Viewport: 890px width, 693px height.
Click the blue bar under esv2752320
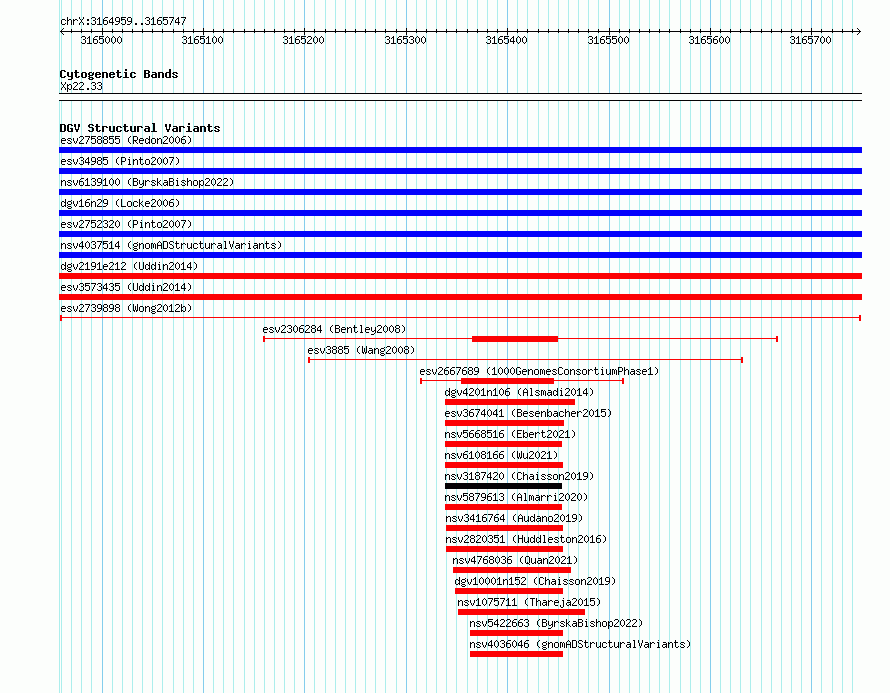click(x=460, y=234)
